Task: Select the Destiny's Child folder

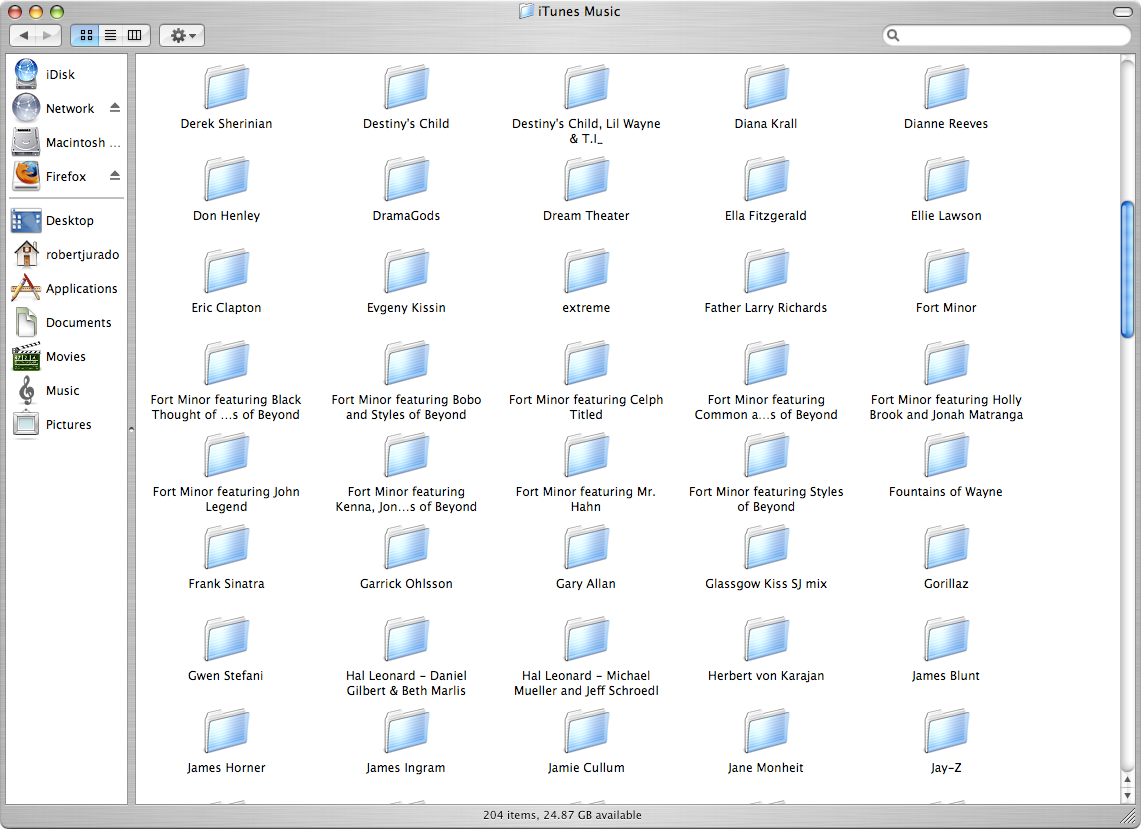Action: [406, 98]
